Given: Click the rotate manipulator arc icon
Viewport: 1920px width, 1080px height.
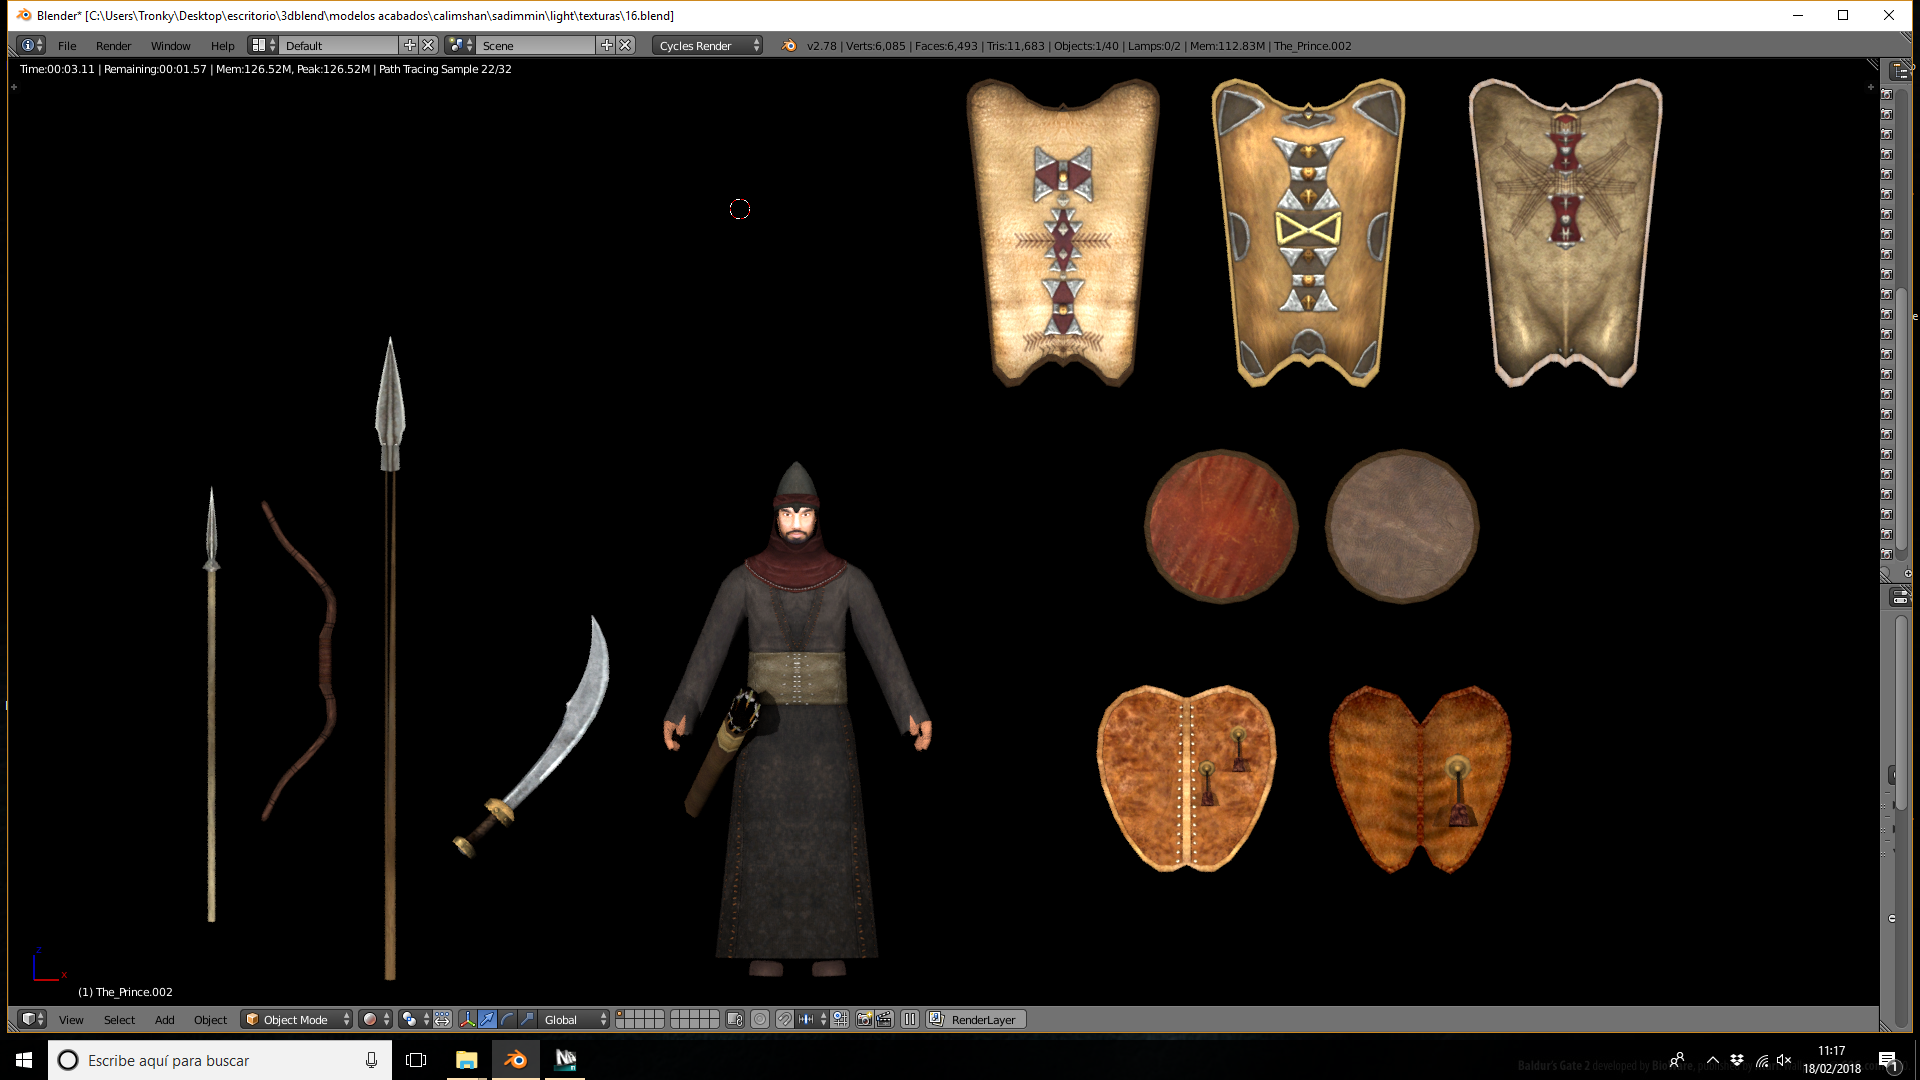Looking at the screenshot, I should 507,1019.
